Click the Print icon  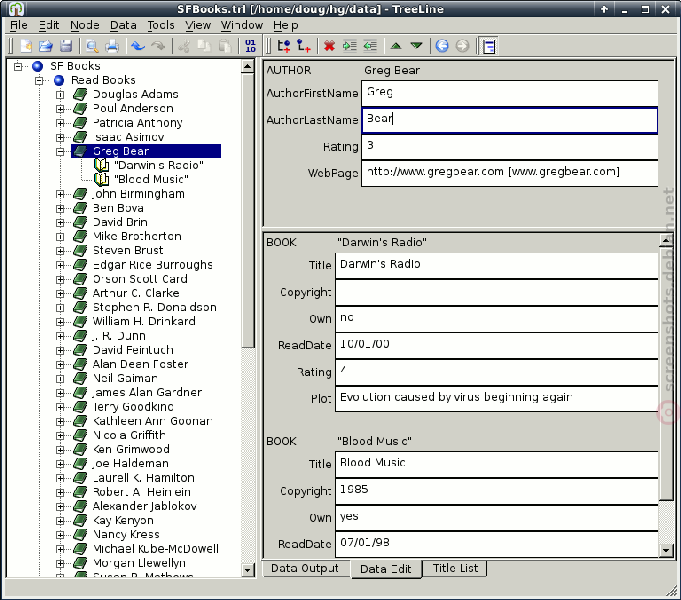(112, 46)
